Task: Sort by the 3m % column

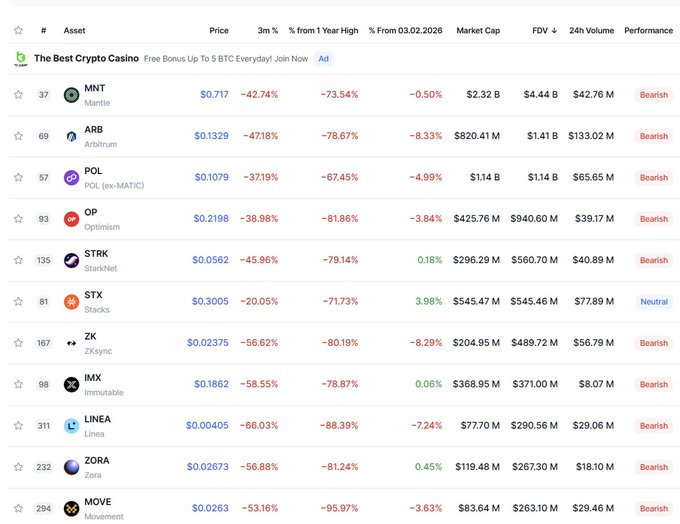Action: click(268, 30)
